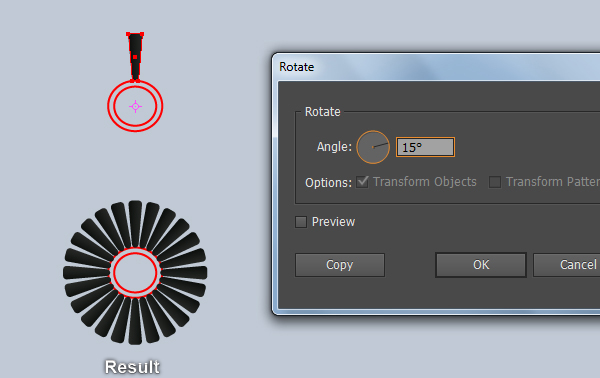Confirm rotation with the OK button
The image size is (600, 378).
coord(481,265)
